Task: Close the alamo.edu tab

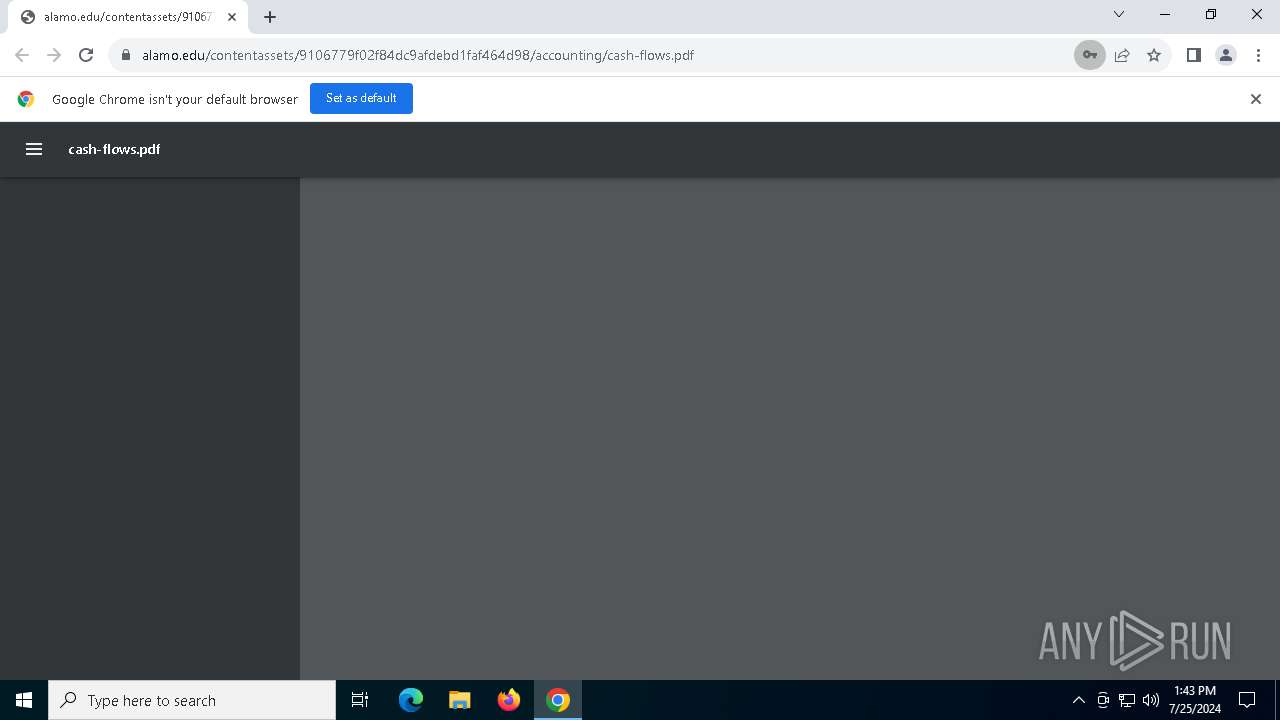Action: point(232,17)
